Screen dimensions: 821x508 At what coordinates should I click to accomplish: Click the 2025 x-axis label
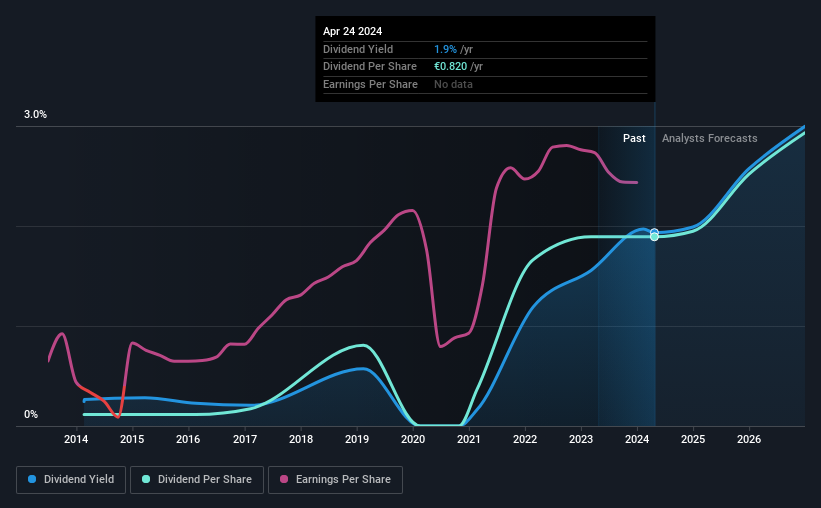pyautogui.click(x=693, y=439)
